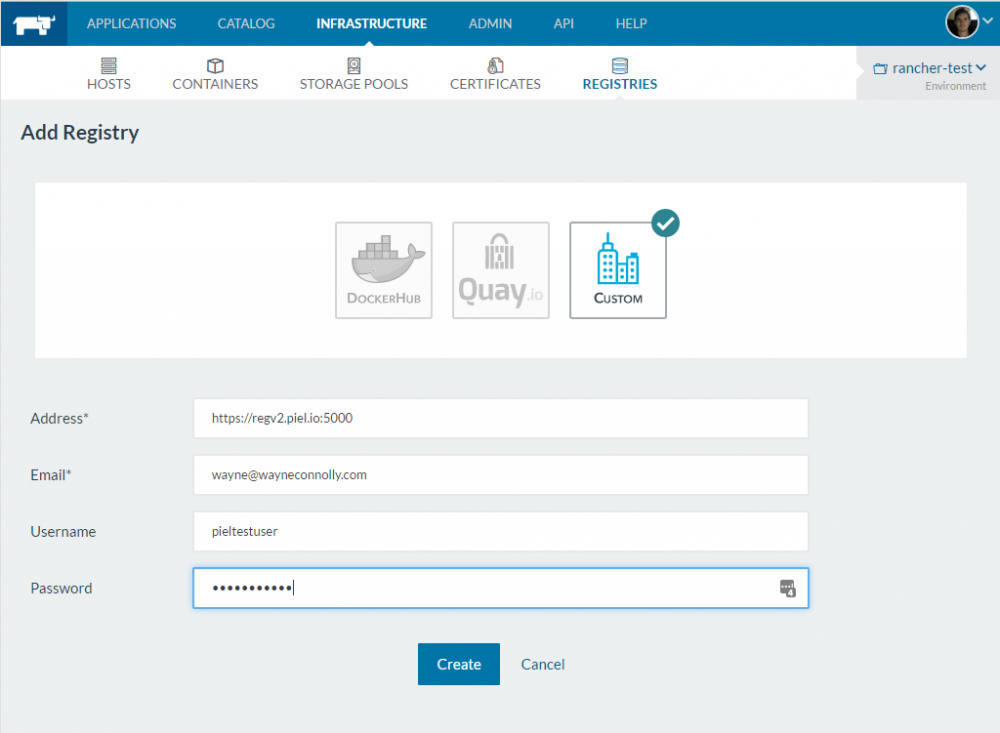Click the Create button
The height and width of the screenshot is (733, 1000).
(458, 664)
